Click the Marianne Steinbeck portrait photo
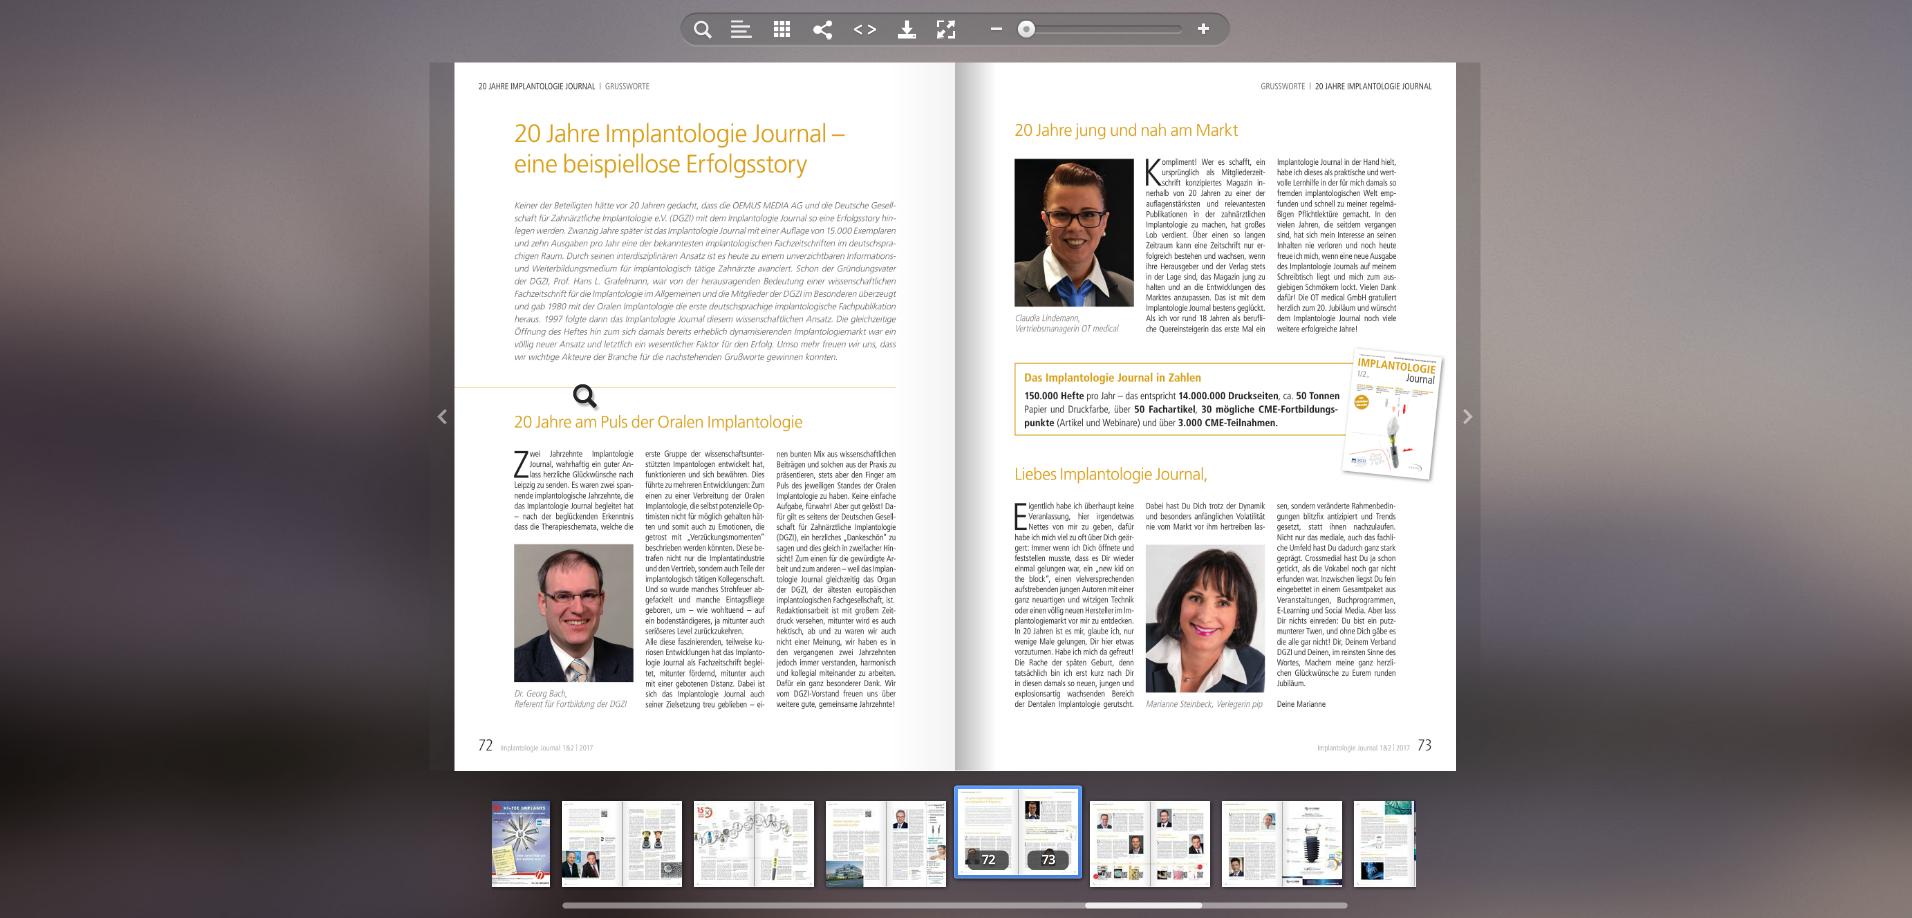The width and height of the screenshot is (1912, 918). [x=1205, y=618]
